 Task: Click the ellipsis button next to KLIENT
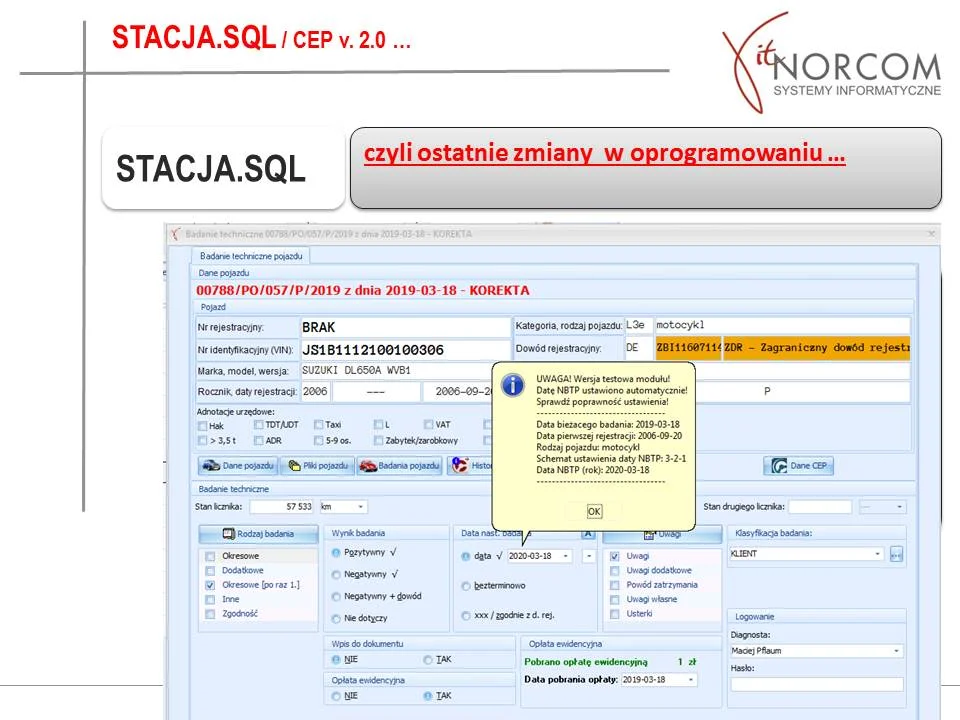pyautogui.click(x=896, y=555)
